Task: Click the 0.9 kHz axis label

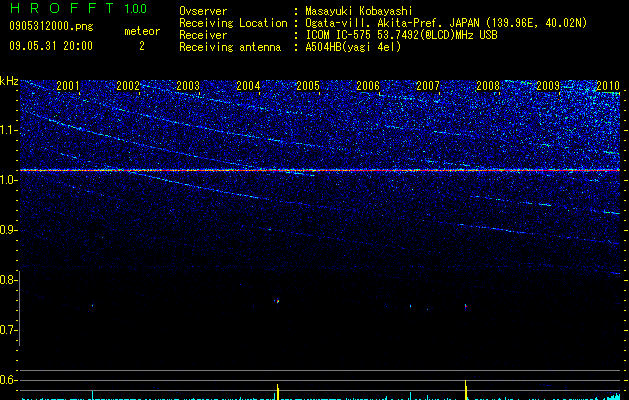Action: click(x=9, y=230)
